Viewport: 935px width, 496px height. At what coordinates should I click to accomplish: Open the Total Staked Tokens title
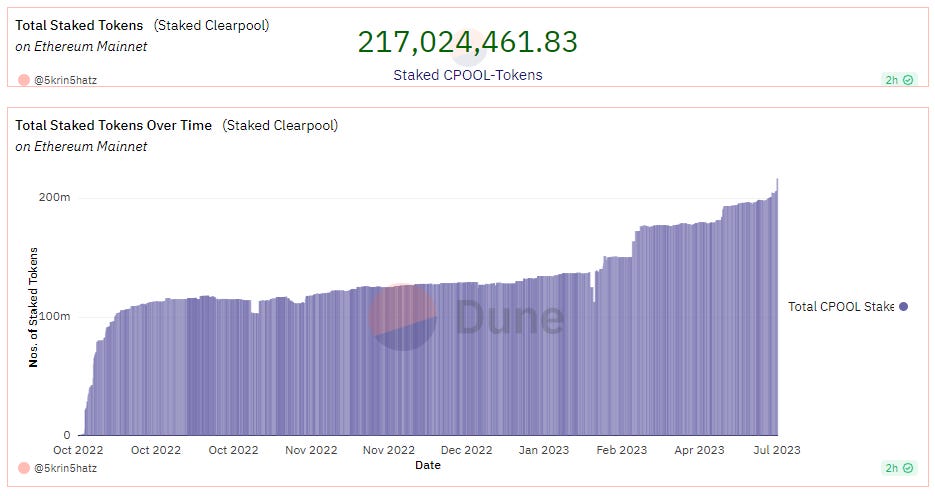[x=79, y=26]
